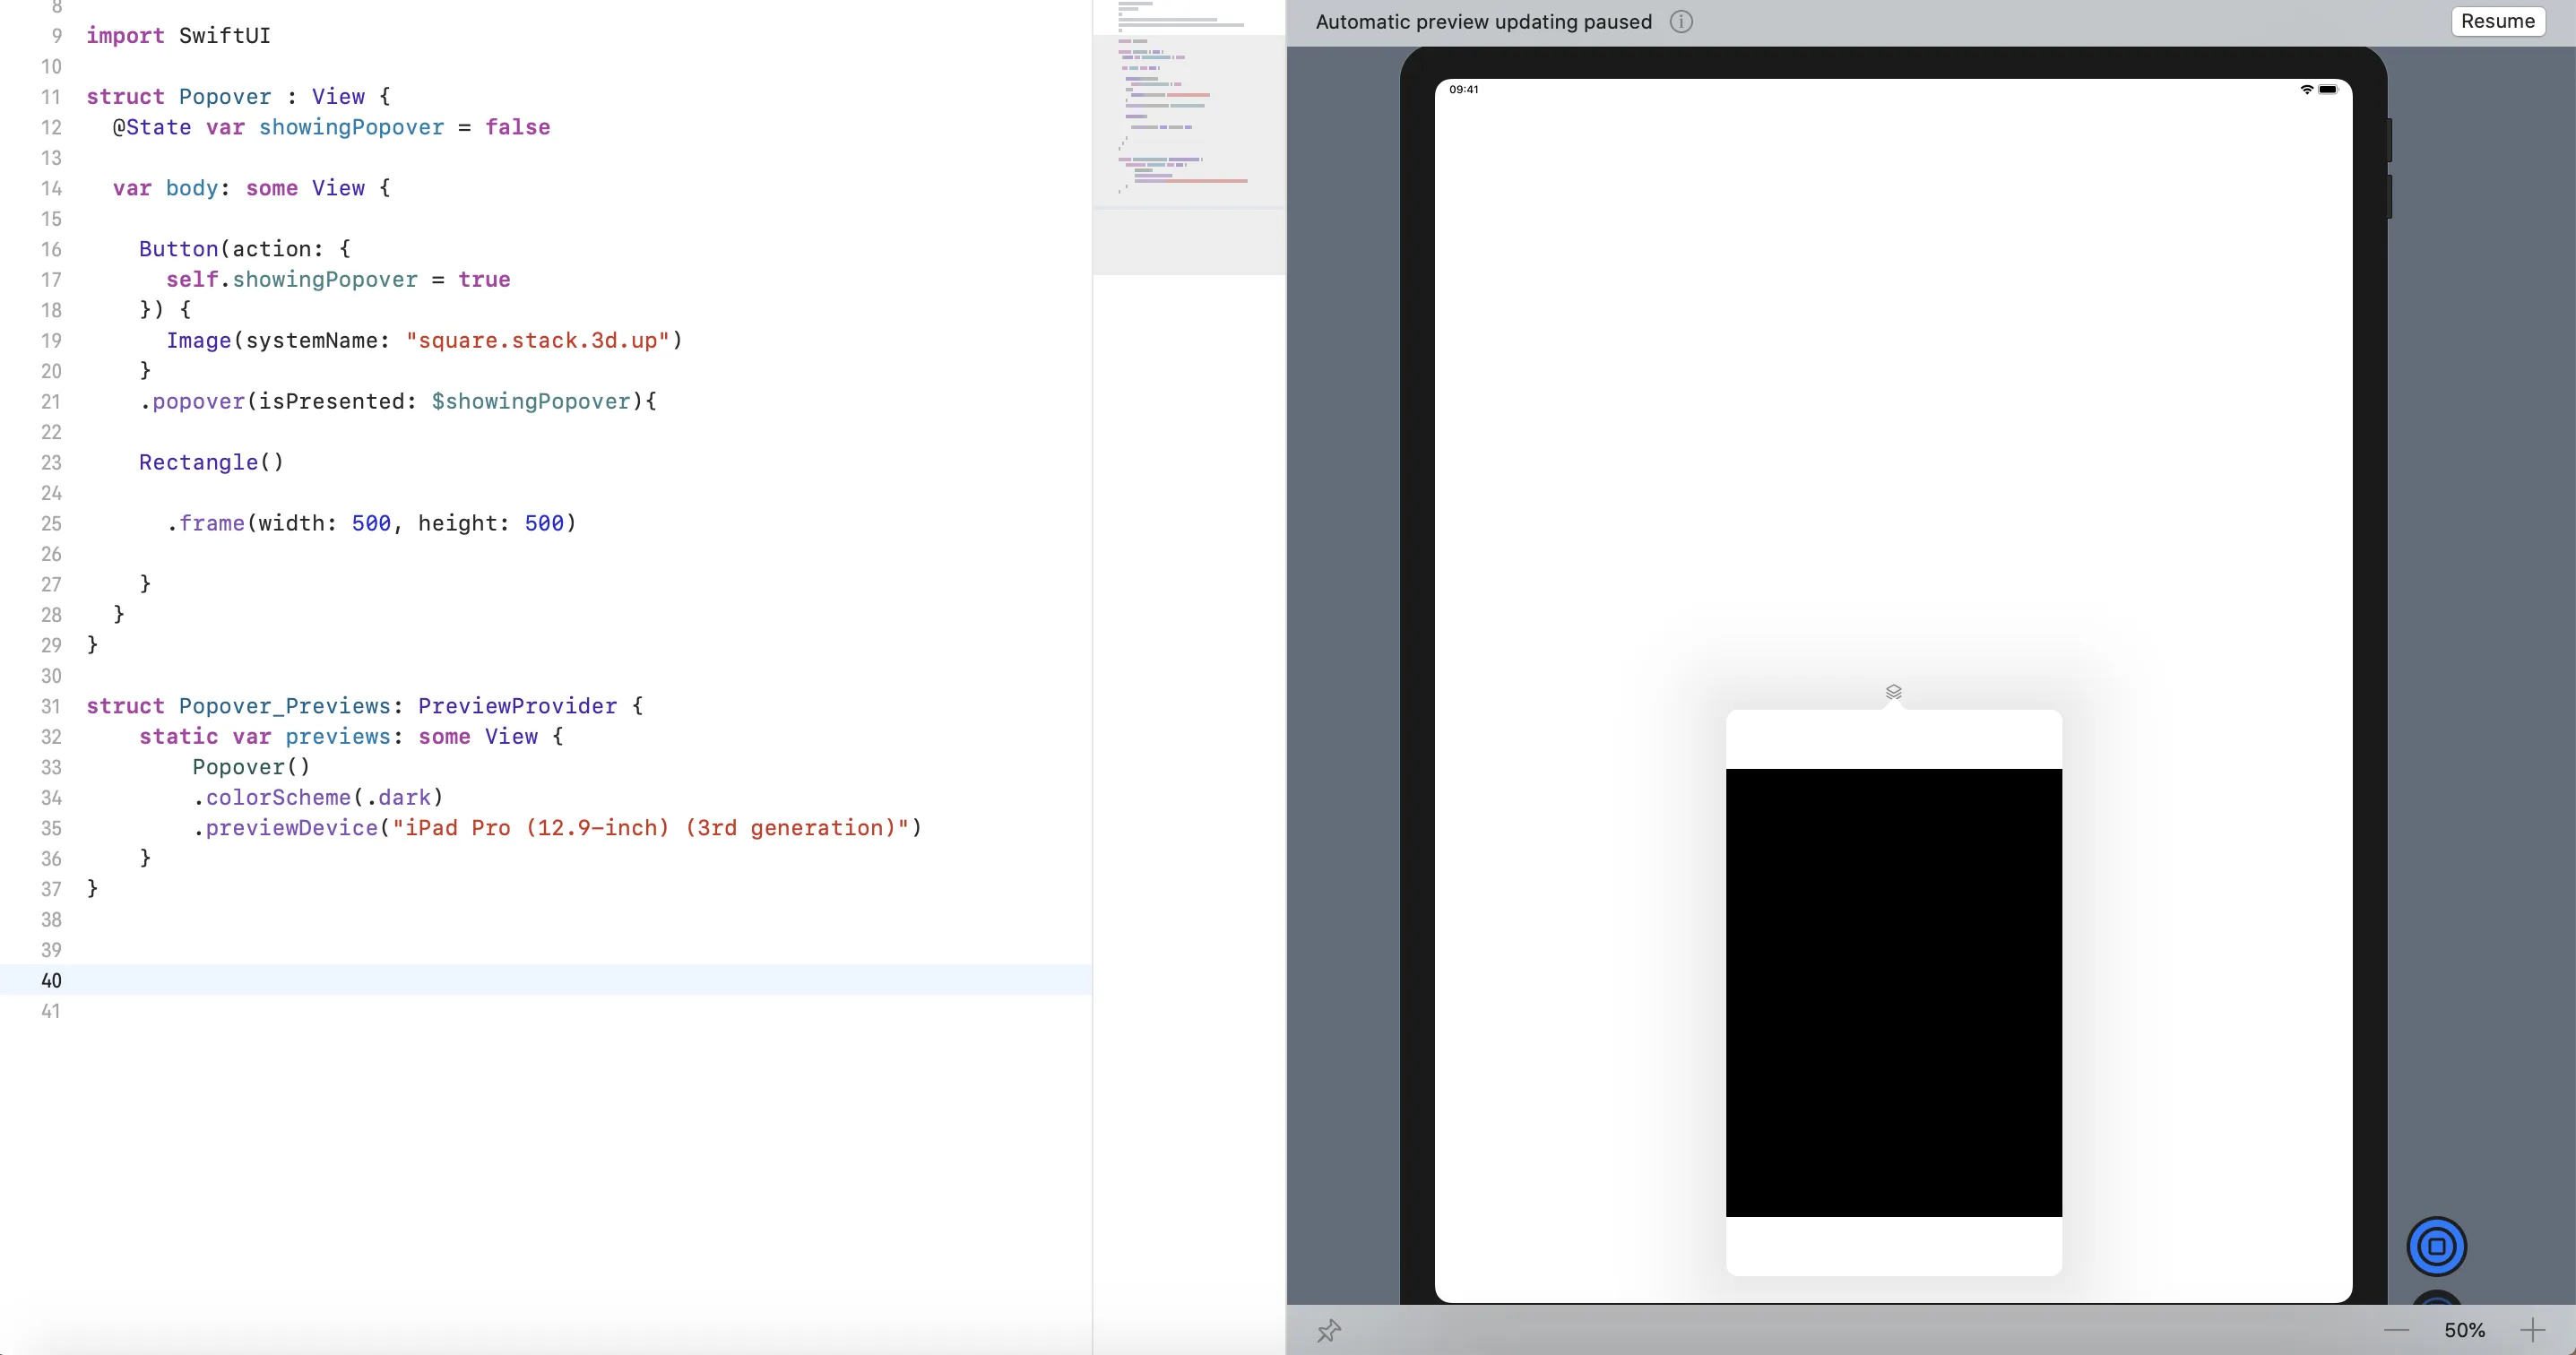This screenshot has height=1355, width=2576.
Task: Click line number 21 in the gutter
Action: (x=51, y=402)
